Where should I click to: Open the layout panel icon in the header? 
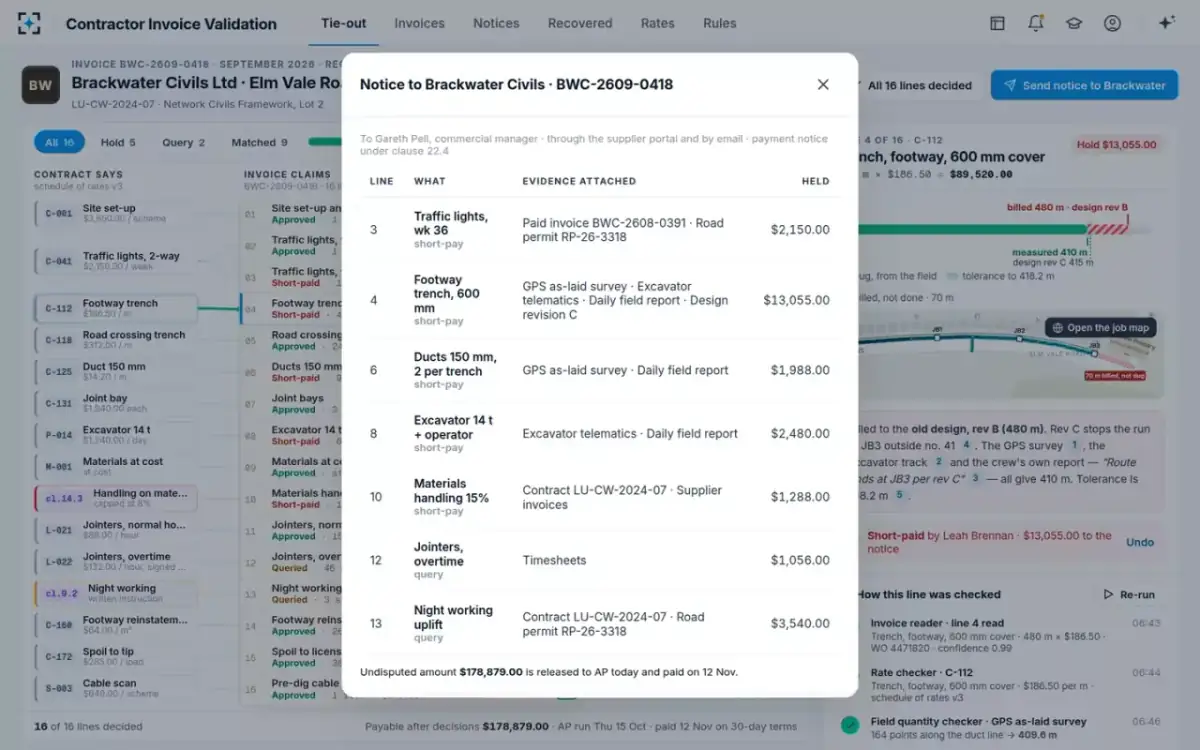tap(997, 23)
